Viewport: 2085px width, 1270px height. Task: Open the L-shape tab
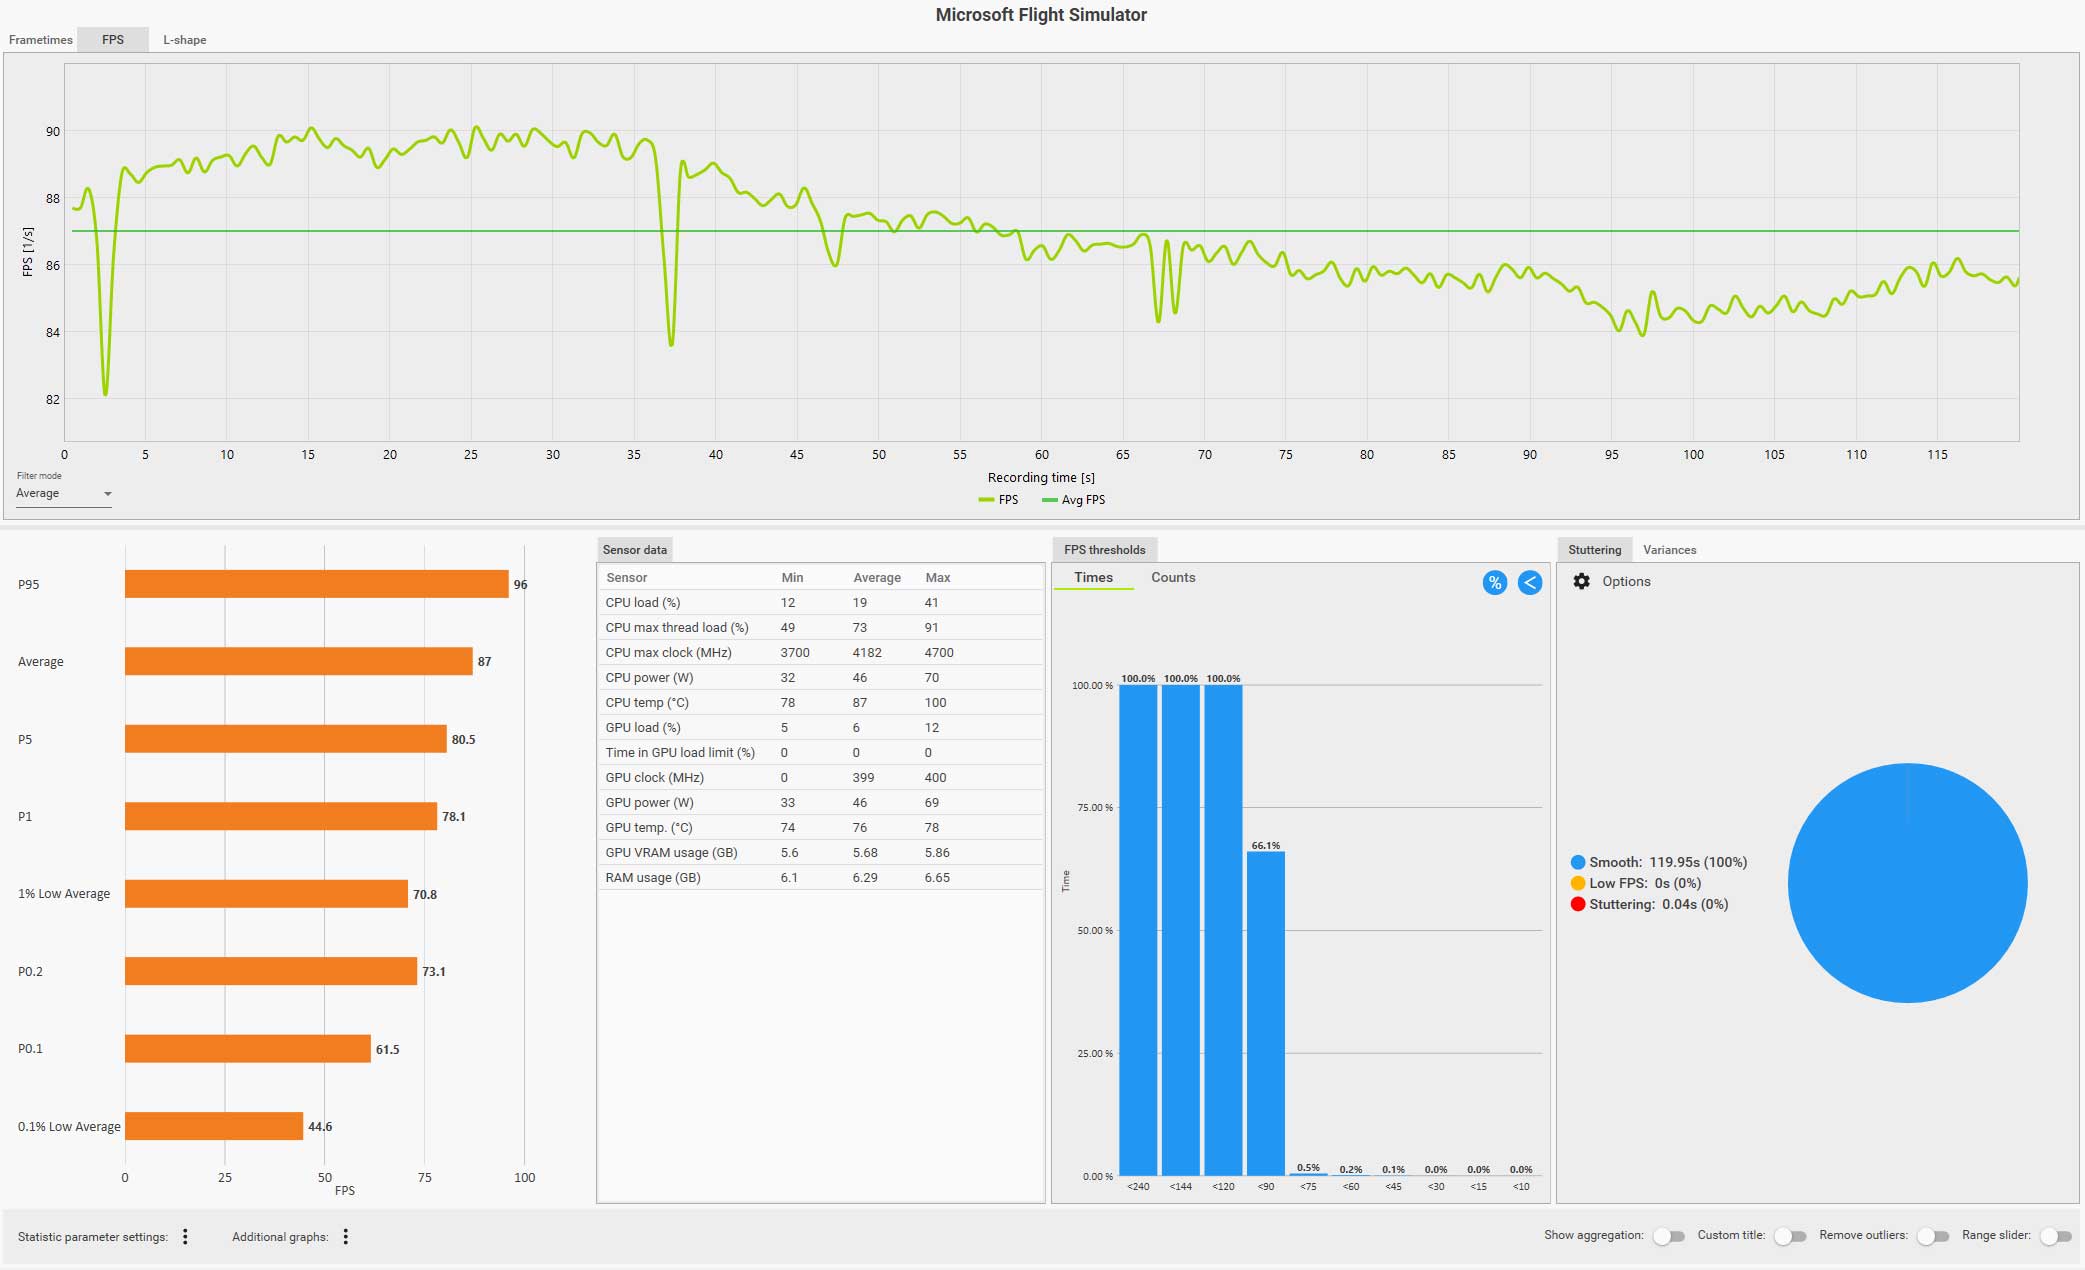point(185,40)
